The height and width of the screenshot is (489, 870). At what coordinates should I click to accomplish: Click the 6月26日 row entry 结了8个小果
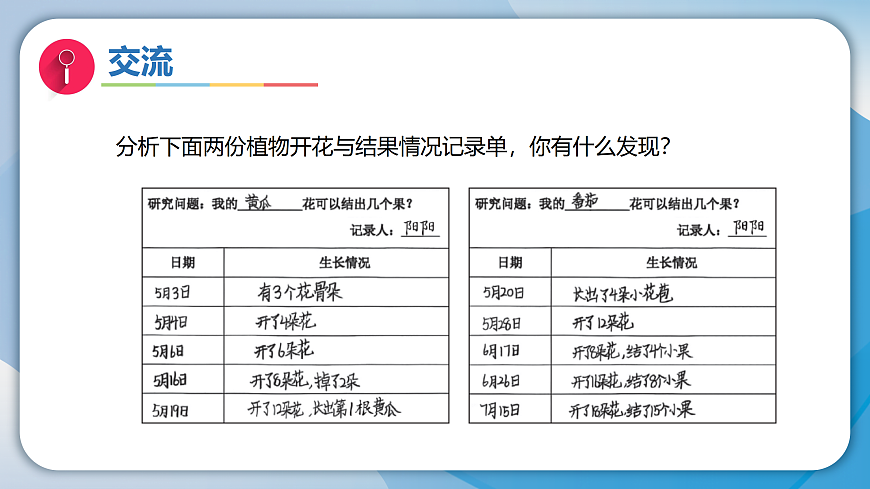tap(658, 380)
